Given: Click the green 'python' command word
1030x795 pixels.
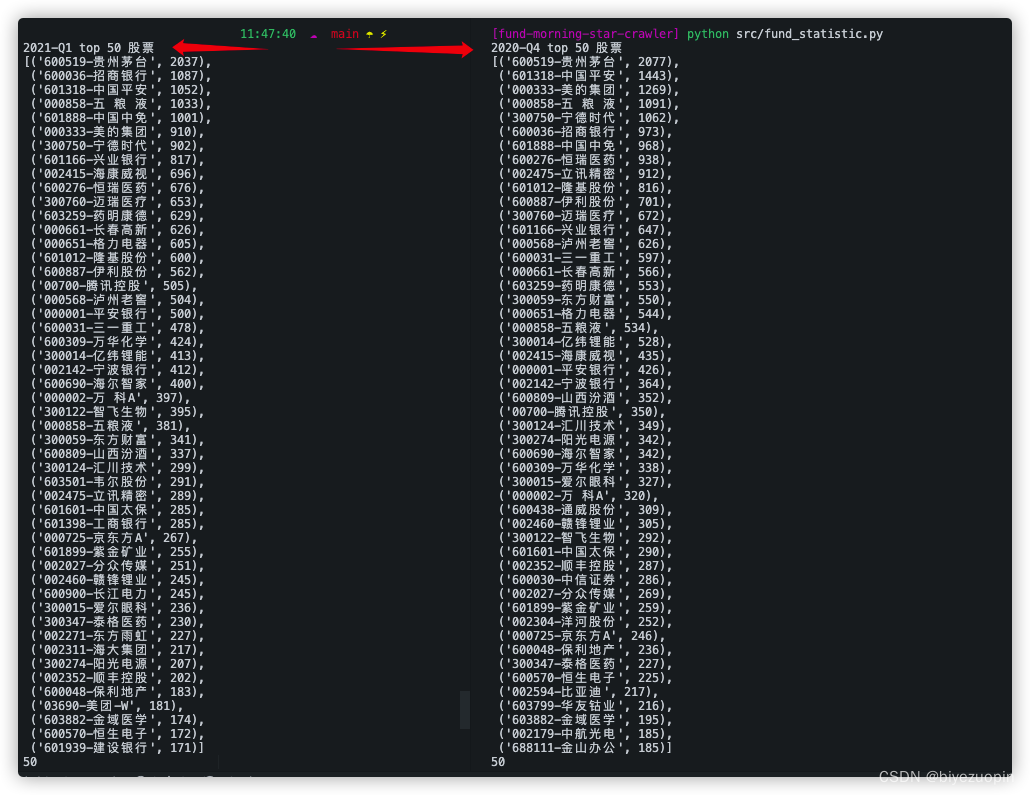Looking at the screenshot, I should pyautogui.click(x=707, y=34).
